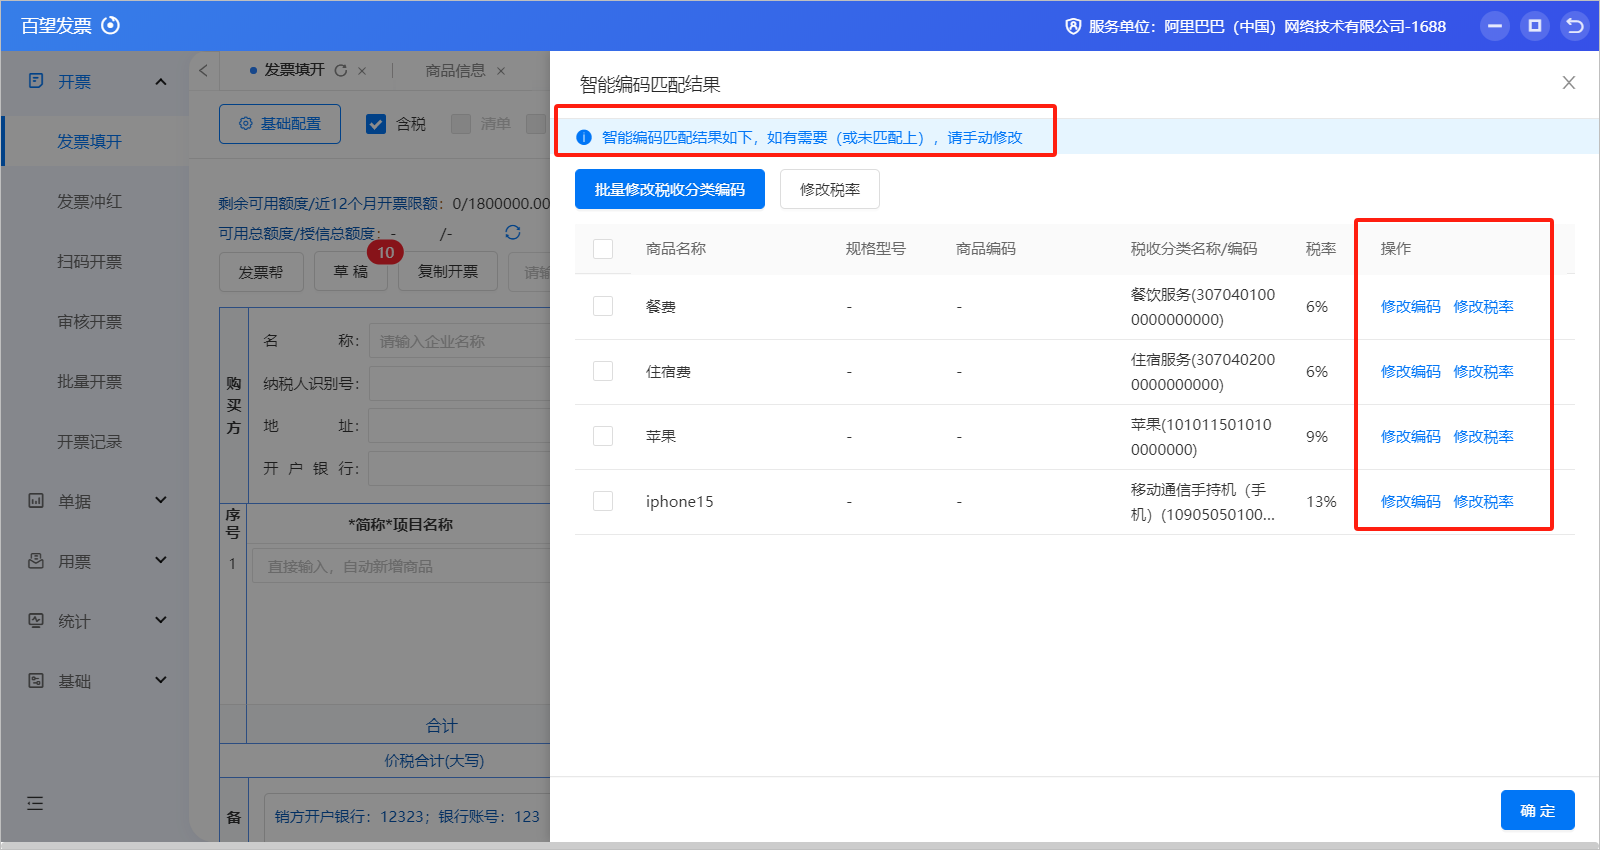Click 修改税率 for iphone15 row
Image resolution: width=1600 pixels, height=850 pixels.
coord(1483,501)
